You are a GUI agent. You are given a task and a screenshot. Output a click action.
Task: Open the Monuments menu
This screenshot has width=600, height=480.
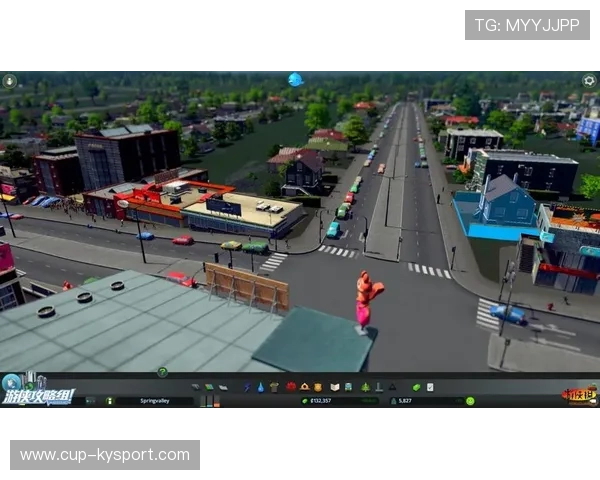click(392, 387)
